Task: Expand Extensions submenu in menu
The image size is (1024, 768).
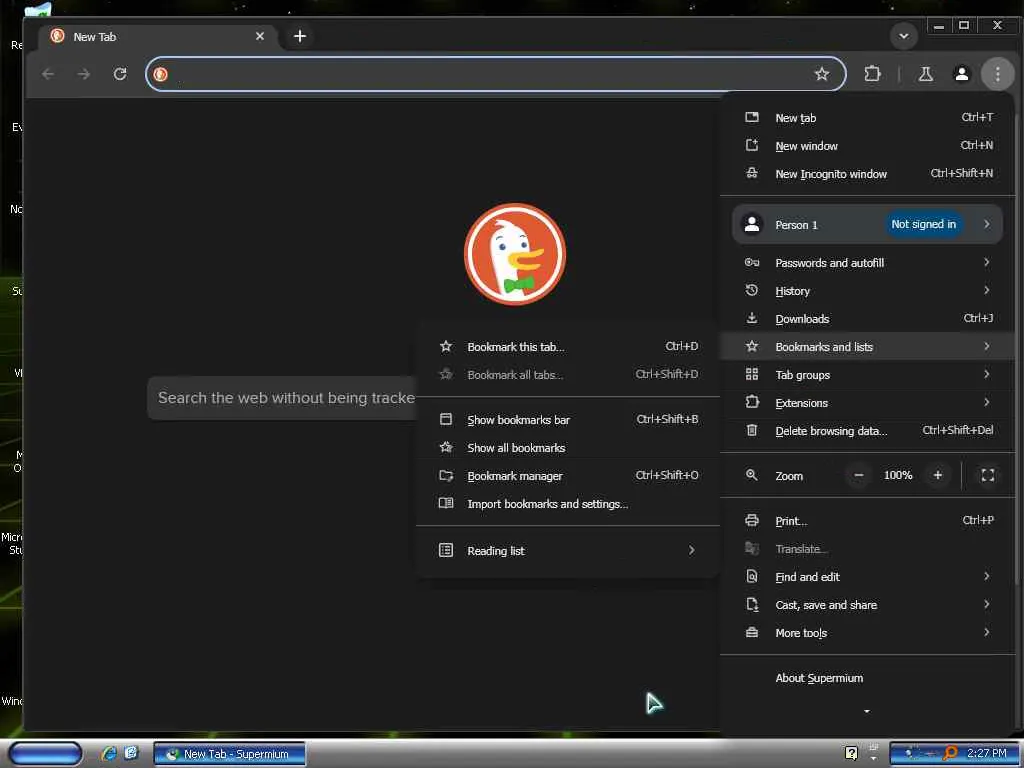Action: (868, 403)
